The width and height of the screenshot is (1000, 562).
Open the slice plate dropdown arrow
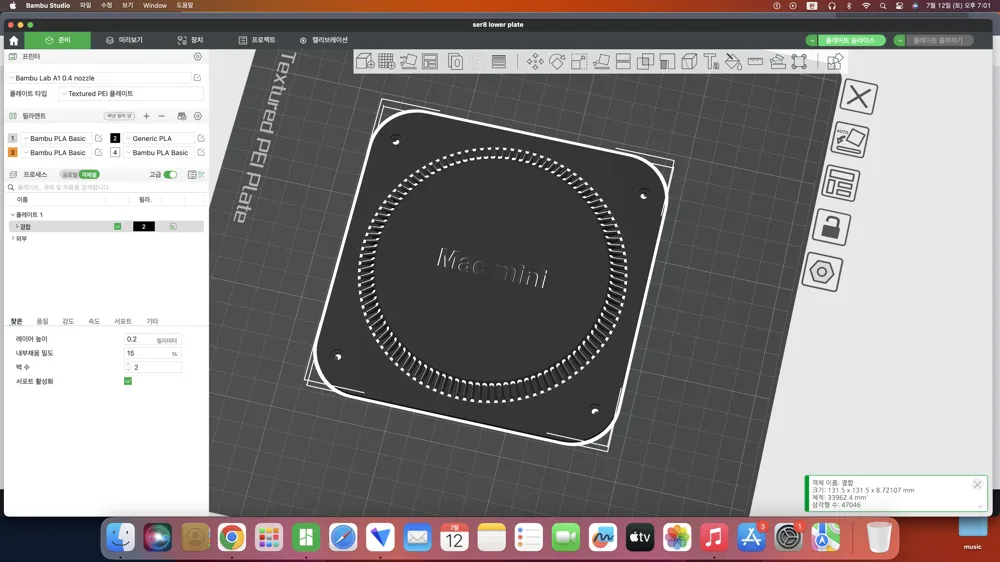(x=811, y=40)
